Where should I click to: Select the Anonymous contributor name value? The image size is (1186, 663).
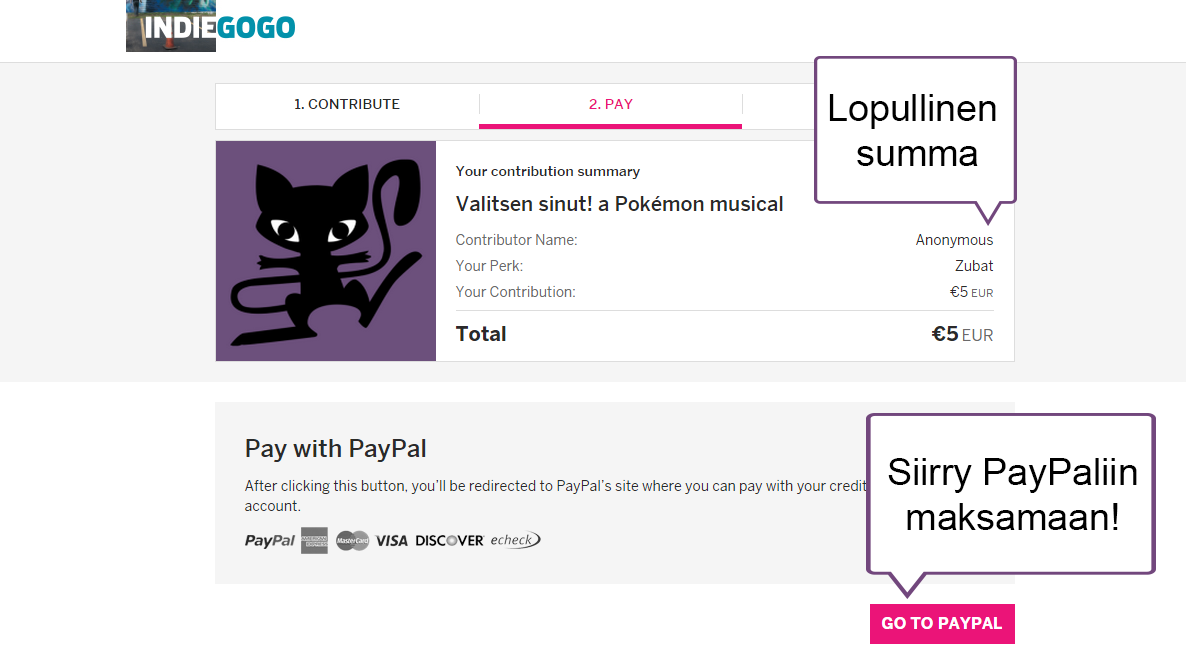(x=954, y=240)
